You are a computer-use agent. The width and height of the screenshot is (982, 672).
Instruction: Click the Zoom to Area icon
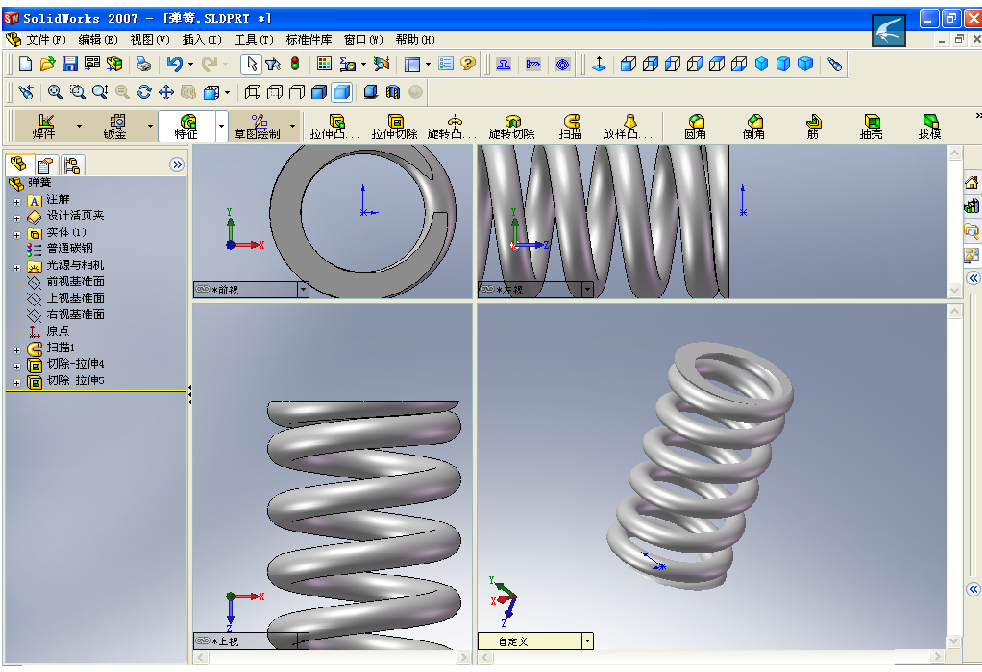click(x=78, y=93)
